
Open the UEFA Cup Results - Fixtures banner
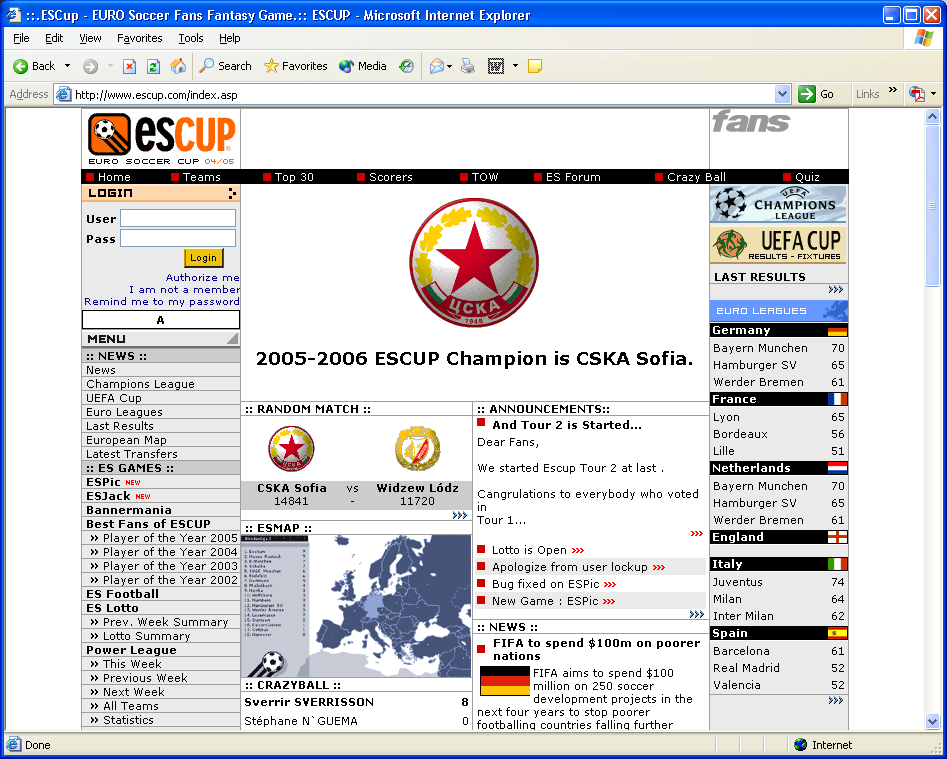[778, 245]
